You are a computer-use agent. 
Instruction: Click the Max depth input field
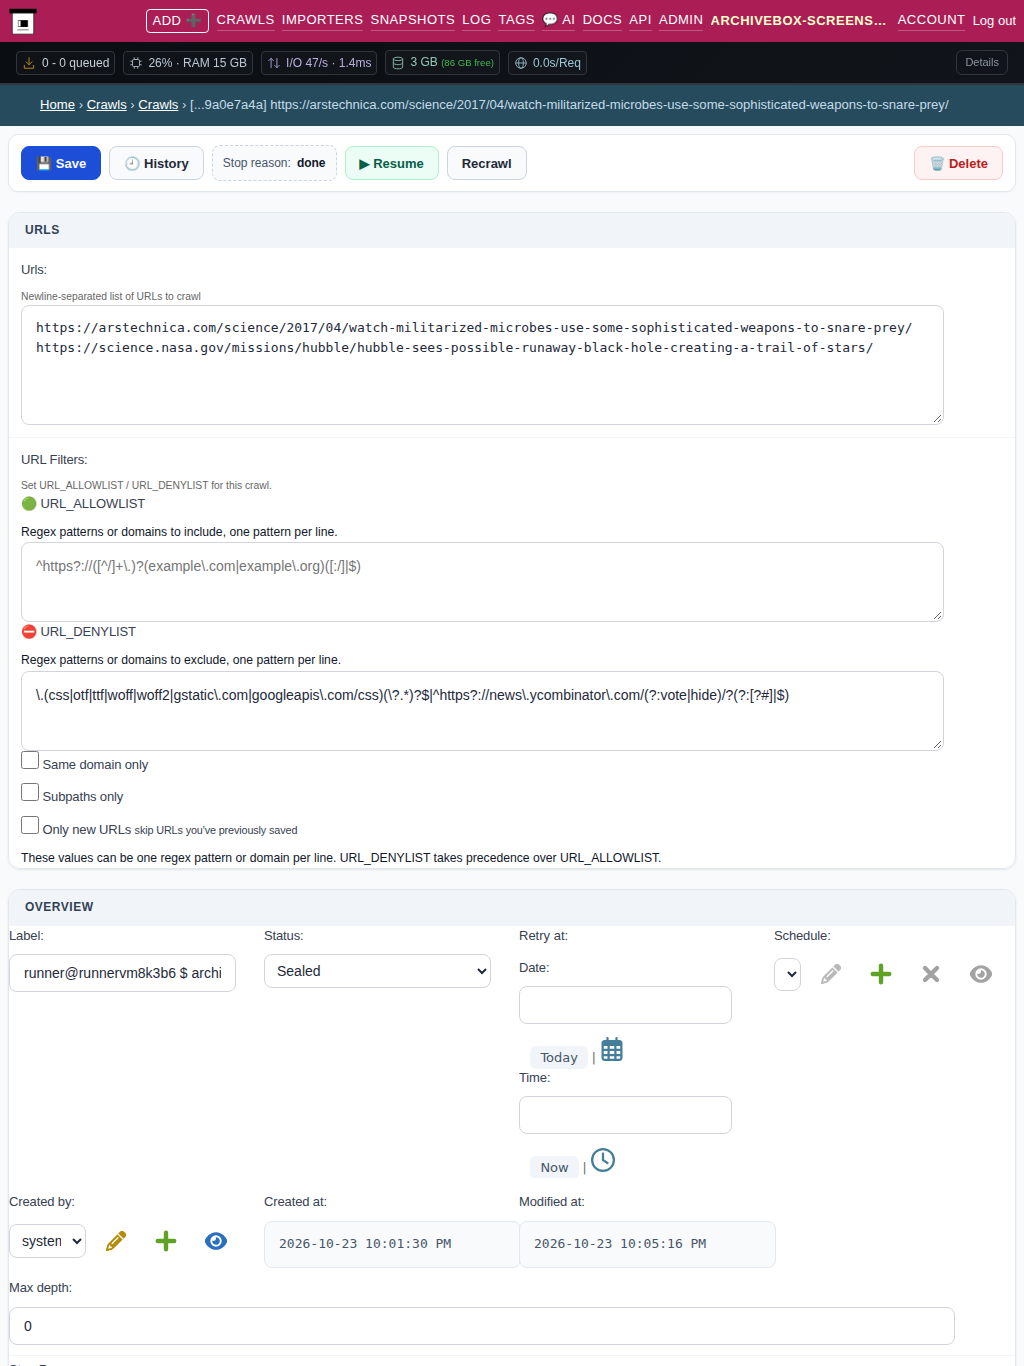[x=482, y=1326]
